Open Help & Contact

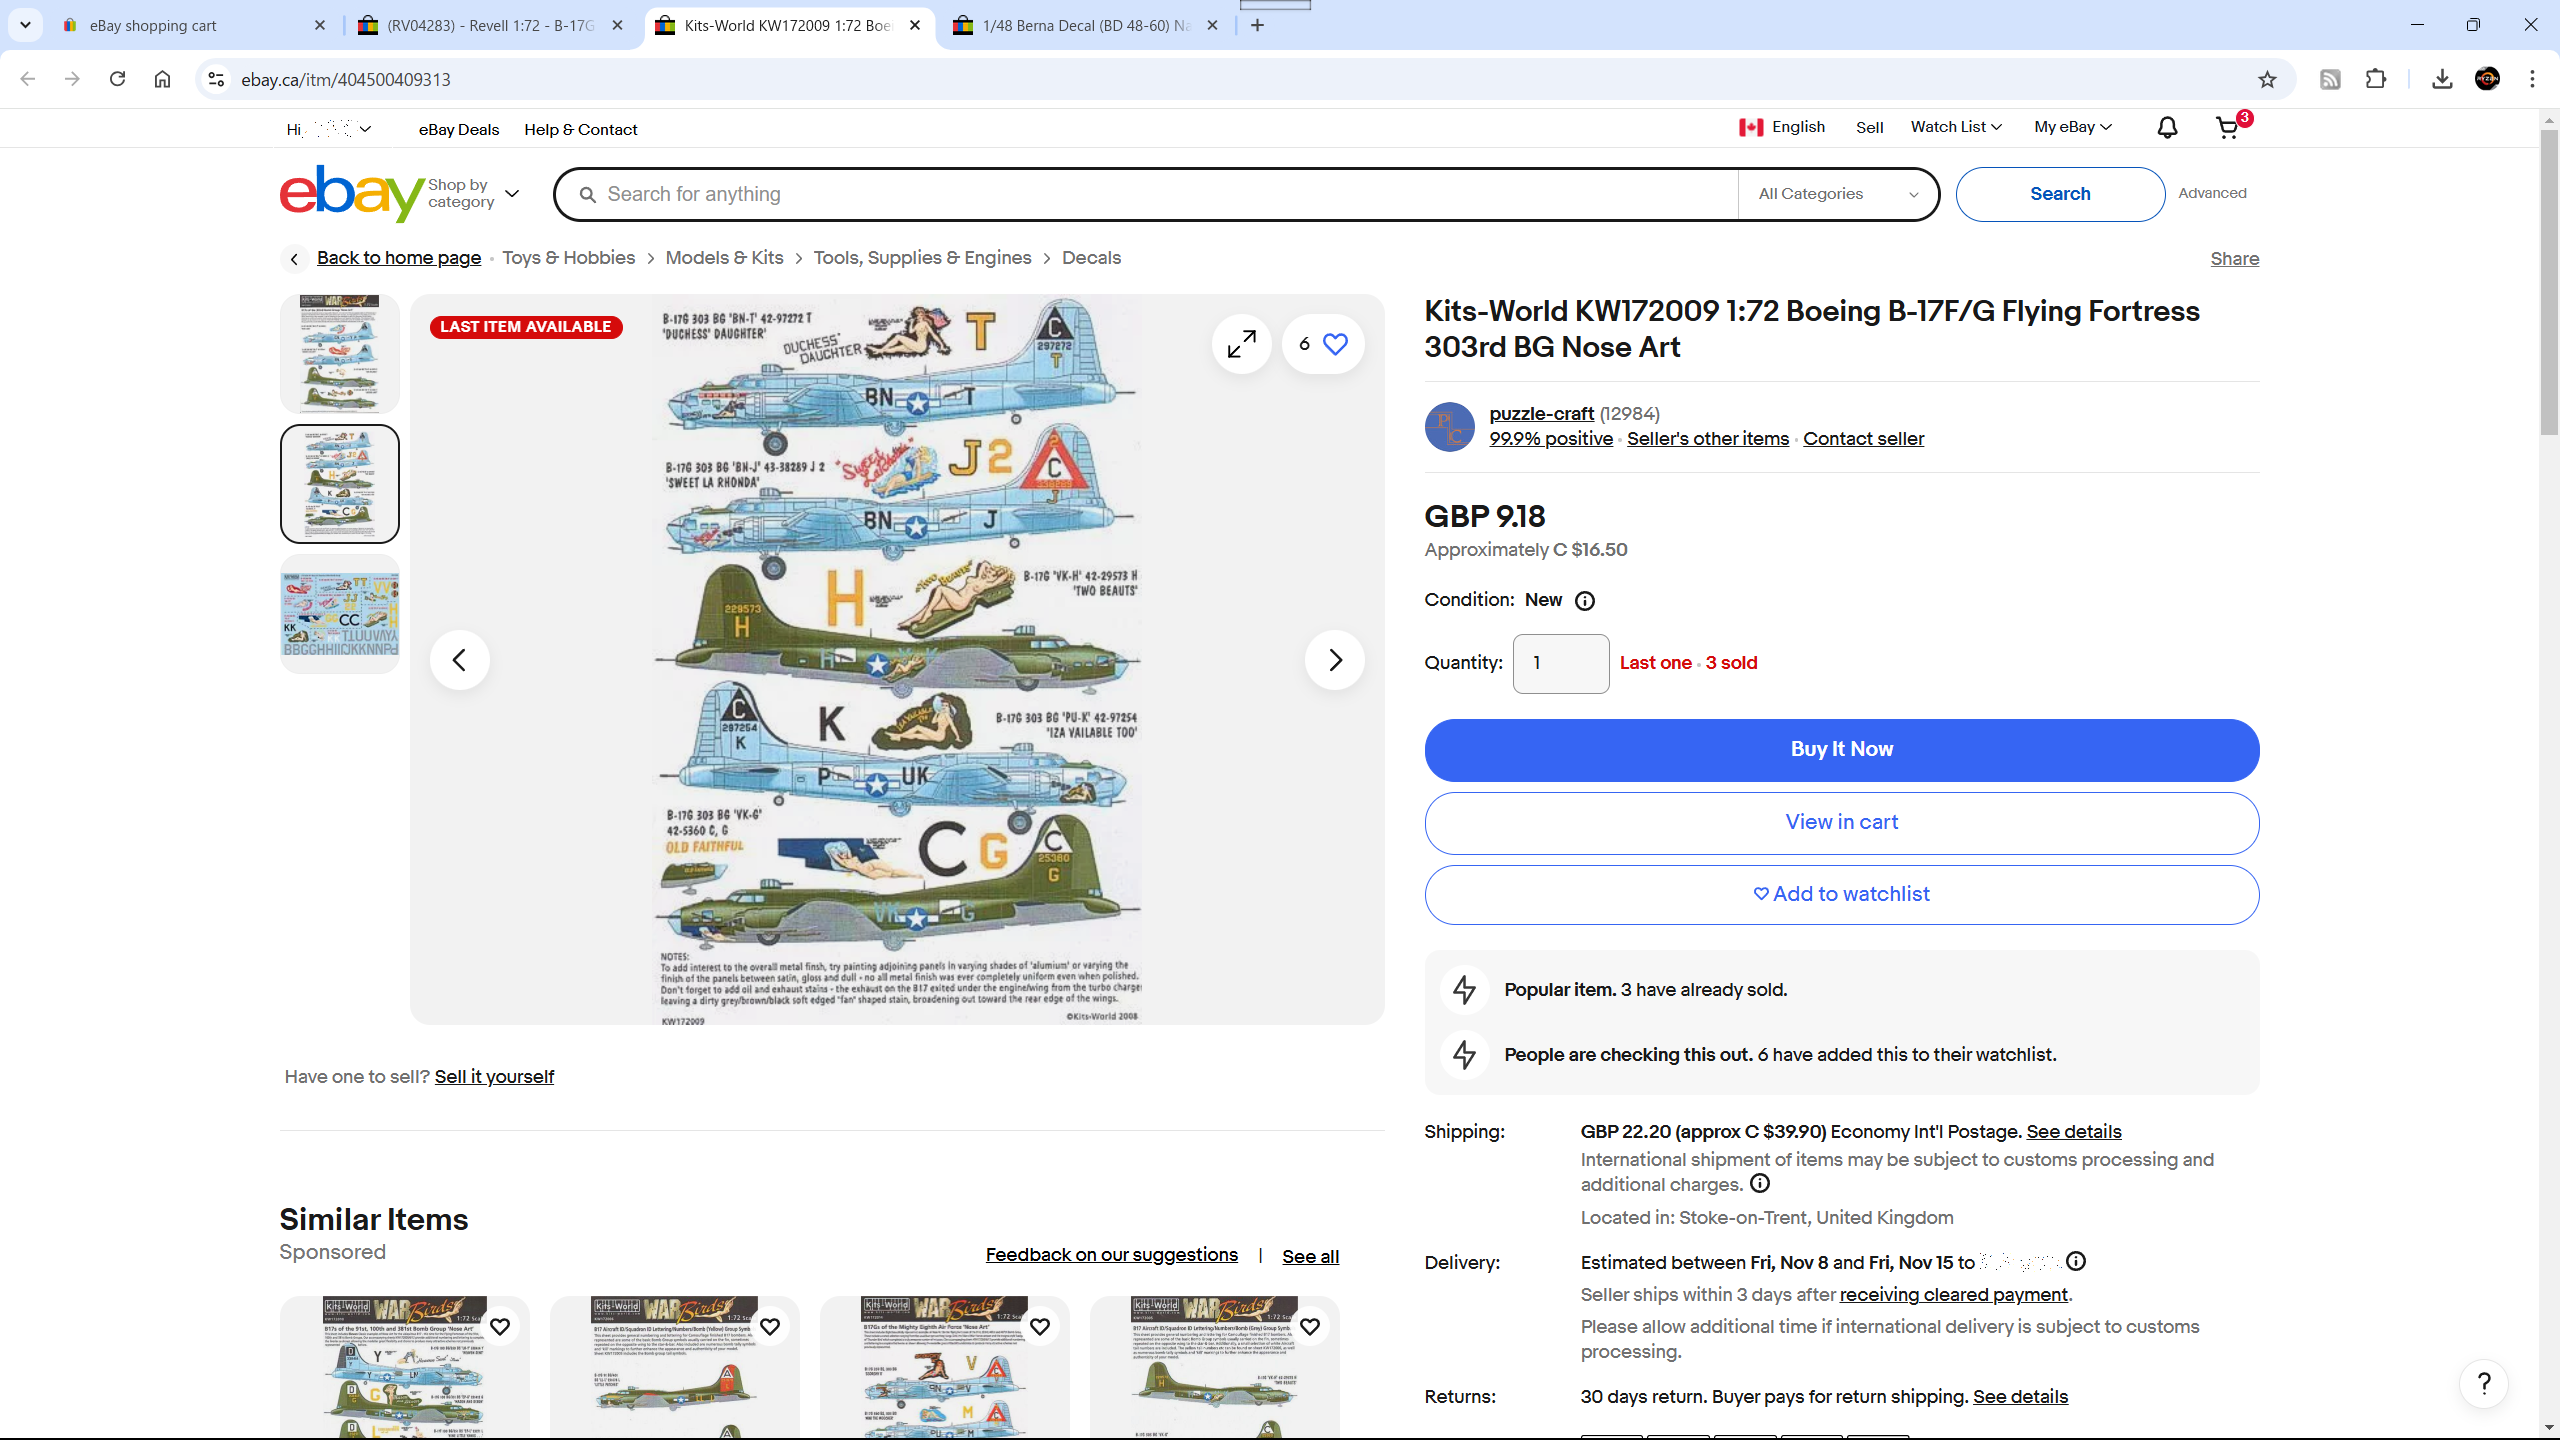[581, 130]
